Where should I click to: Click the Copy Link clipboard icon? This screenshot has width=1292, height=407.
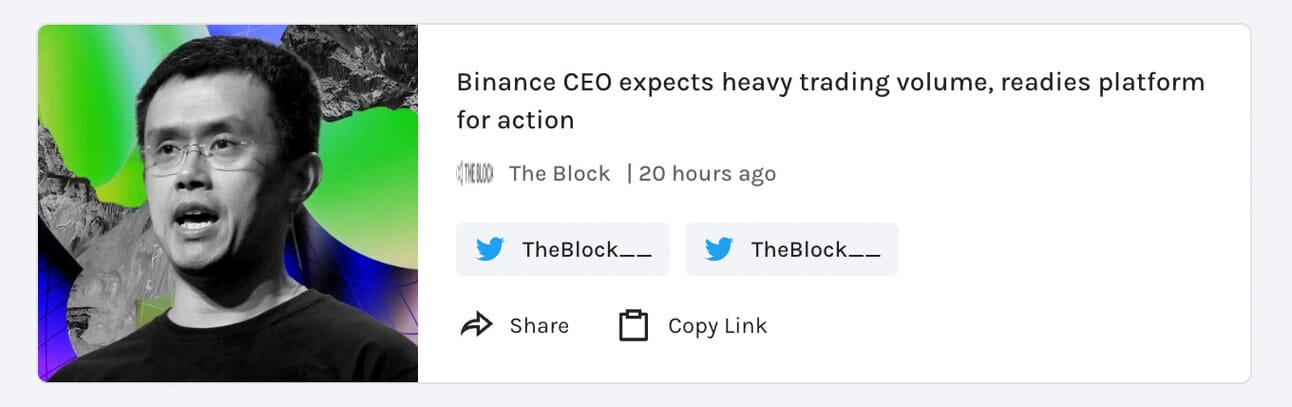tap(633, 325)
